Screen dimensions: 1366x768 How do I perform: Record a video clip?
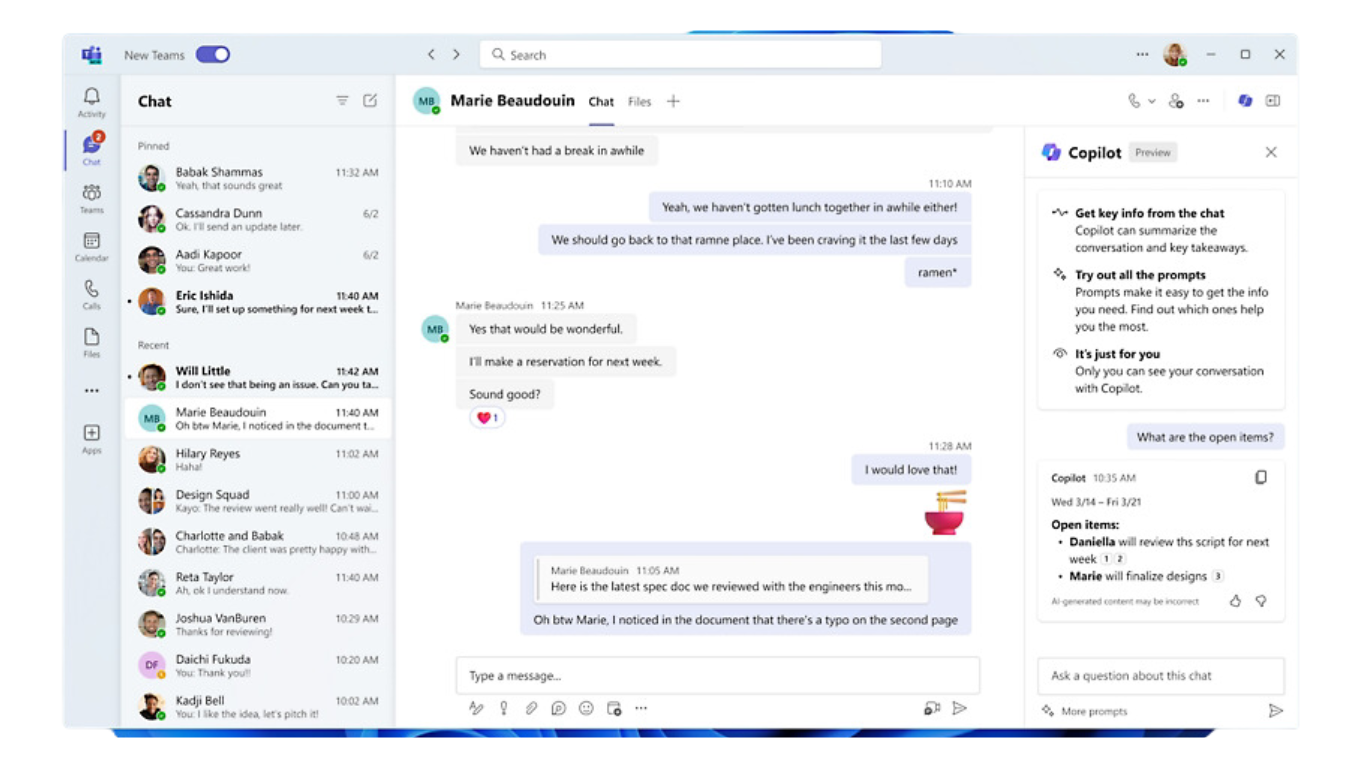coord(932,708)
